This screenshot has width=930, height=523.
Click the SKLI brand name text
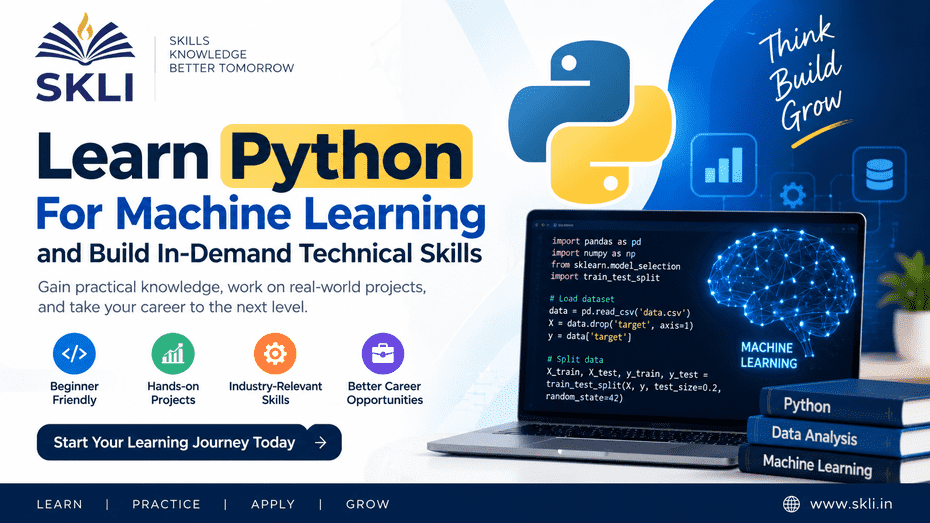coord(85,87)
